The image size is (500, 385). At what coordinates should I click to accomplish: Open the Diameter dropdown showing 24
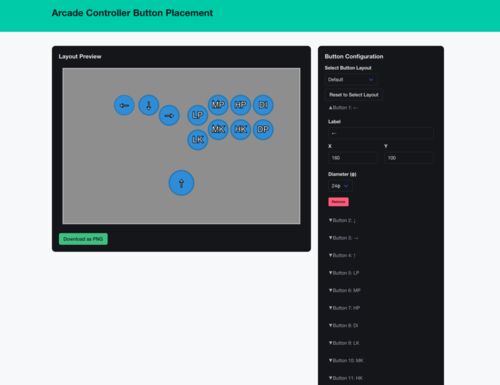point(340,186)
